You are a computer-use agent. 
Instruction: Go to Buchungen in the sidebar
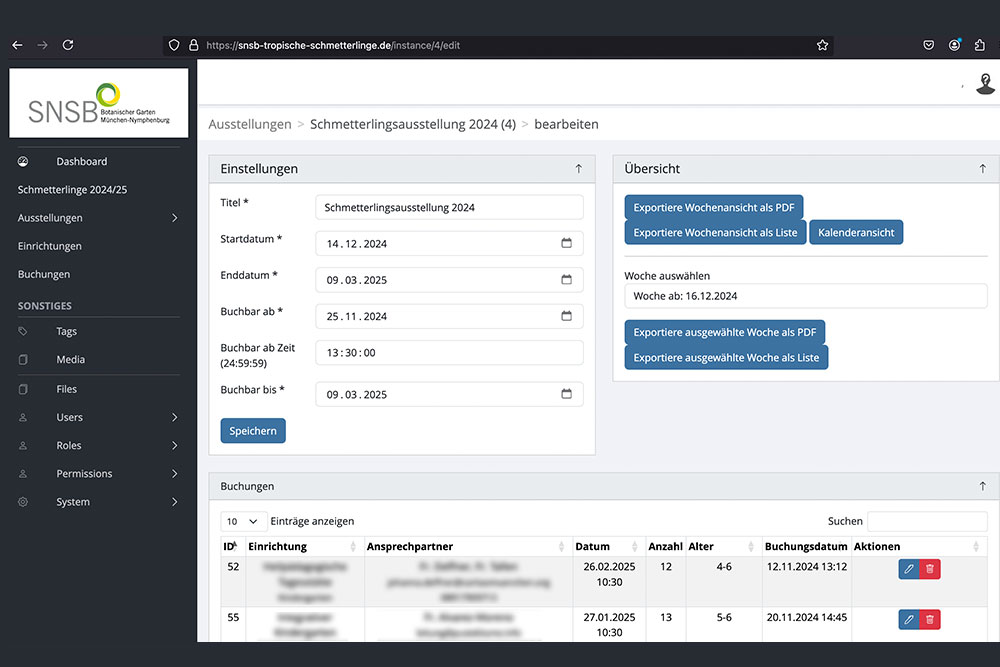44,274
